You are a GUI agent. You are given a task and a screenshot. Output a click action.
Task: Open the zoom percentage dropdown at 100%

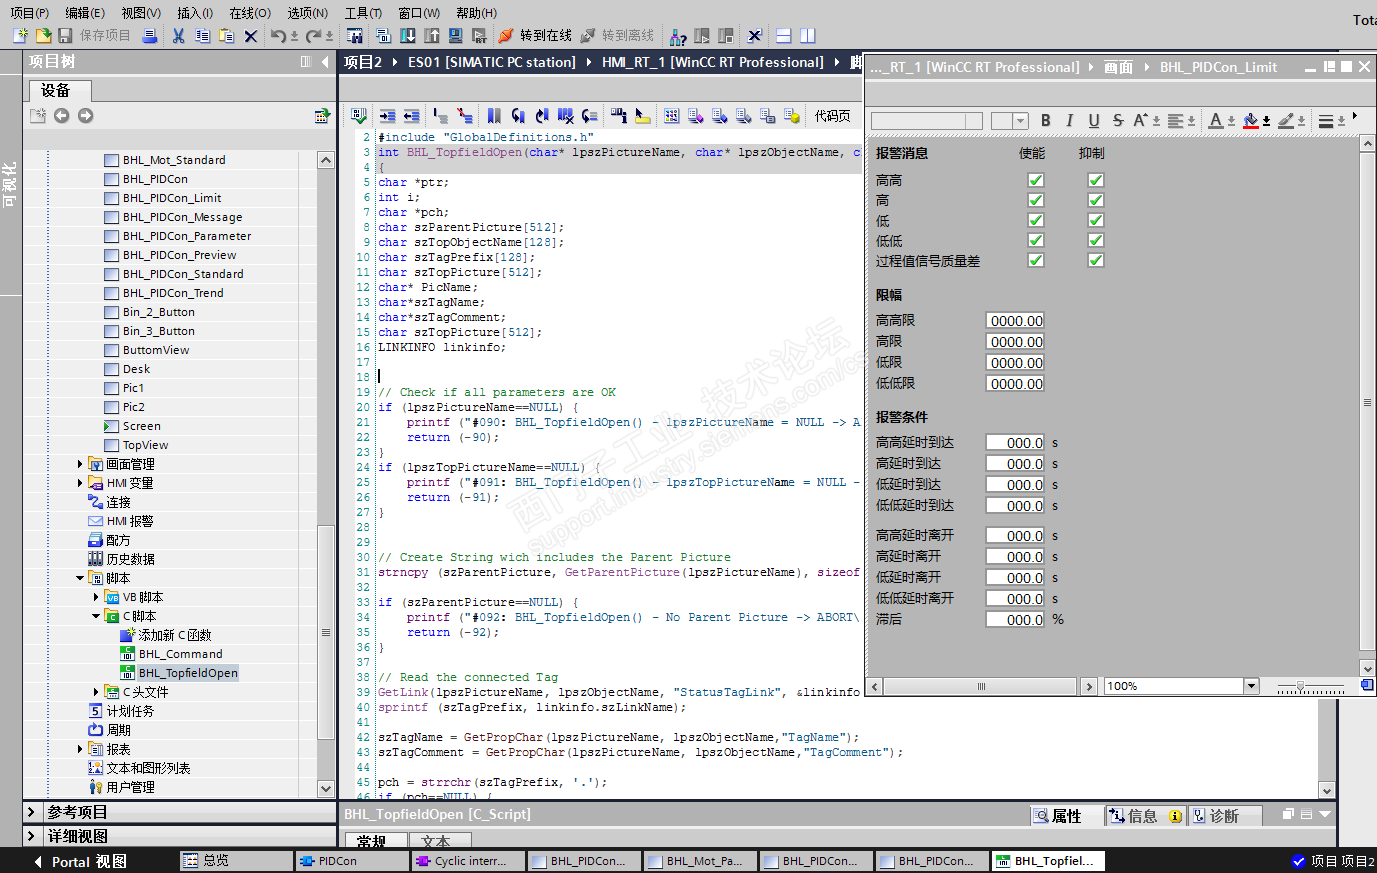click(x=1251, y=686)
